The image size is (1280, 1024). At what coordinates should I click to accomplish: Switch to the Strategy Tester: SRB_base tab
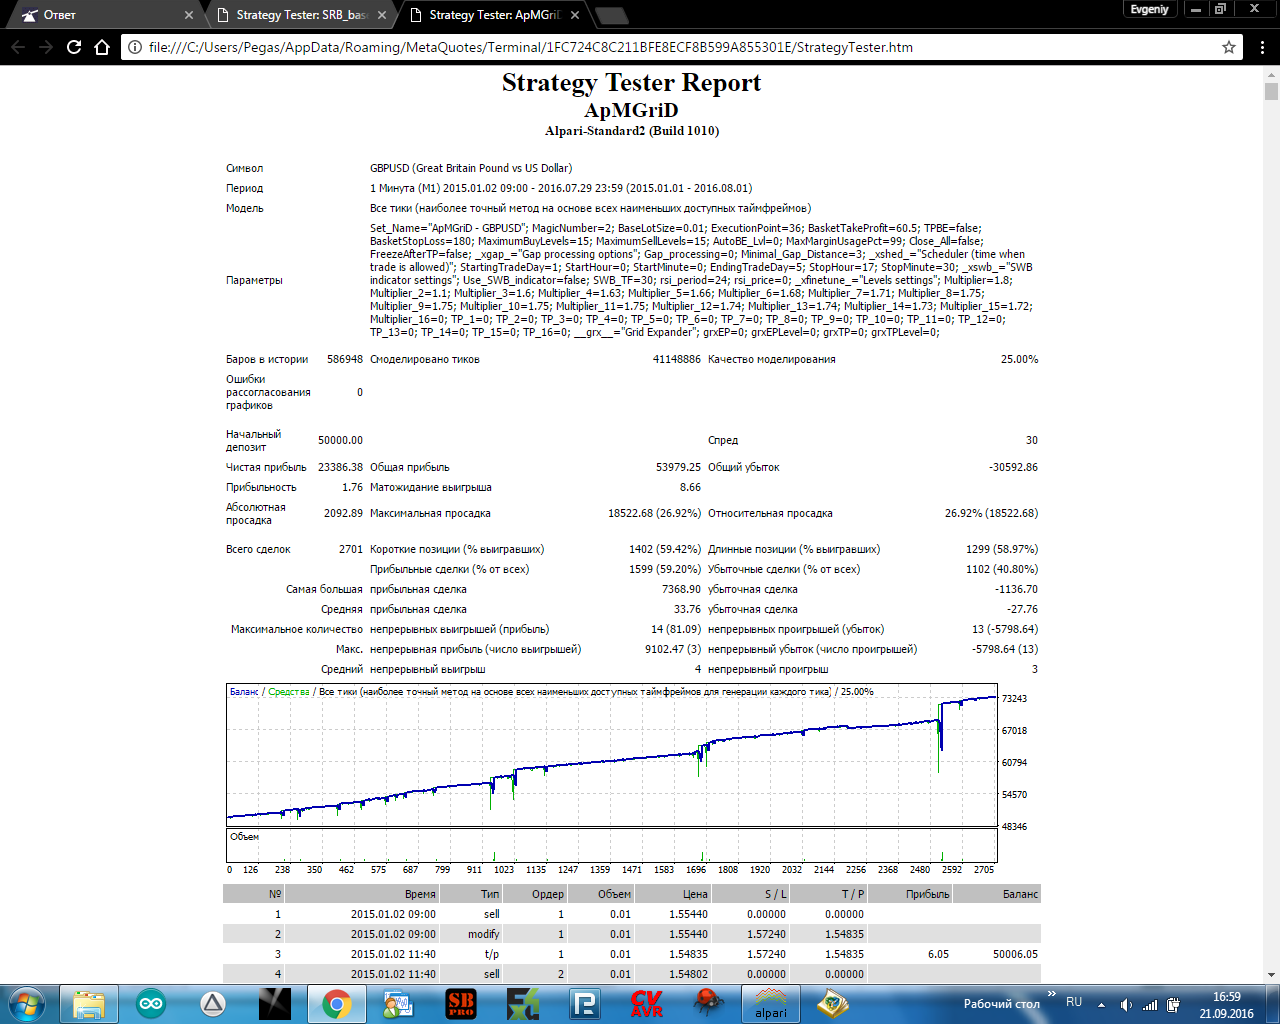pos(302,15)
